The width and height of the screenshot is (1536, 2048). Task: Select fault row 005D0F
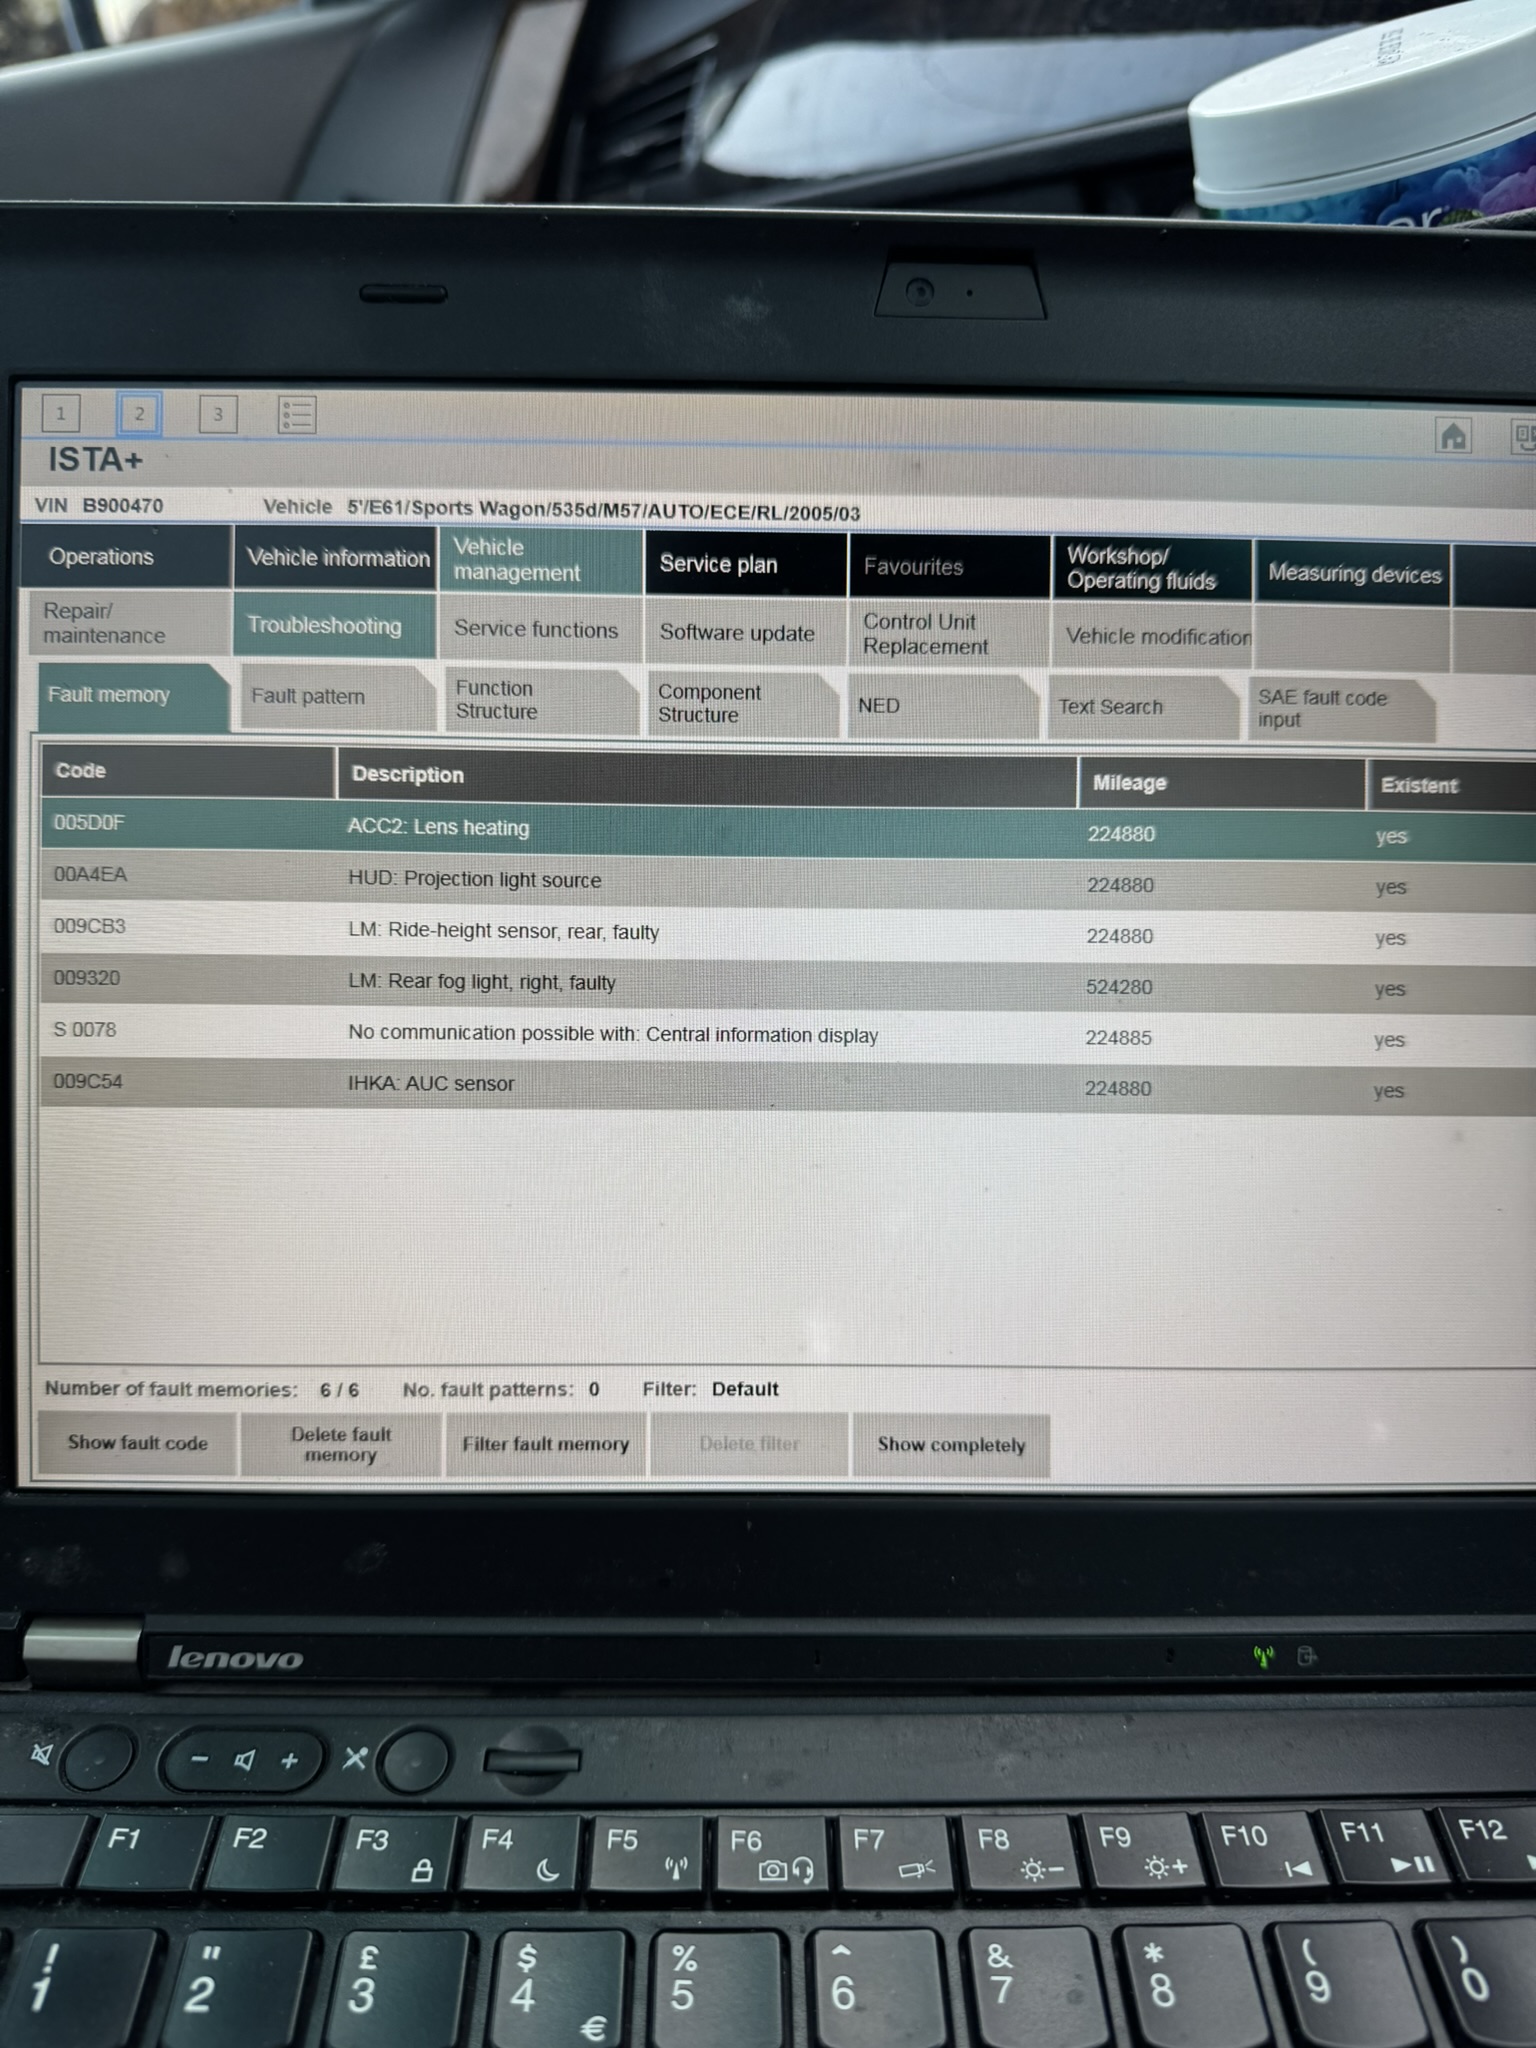click(788, 829)
